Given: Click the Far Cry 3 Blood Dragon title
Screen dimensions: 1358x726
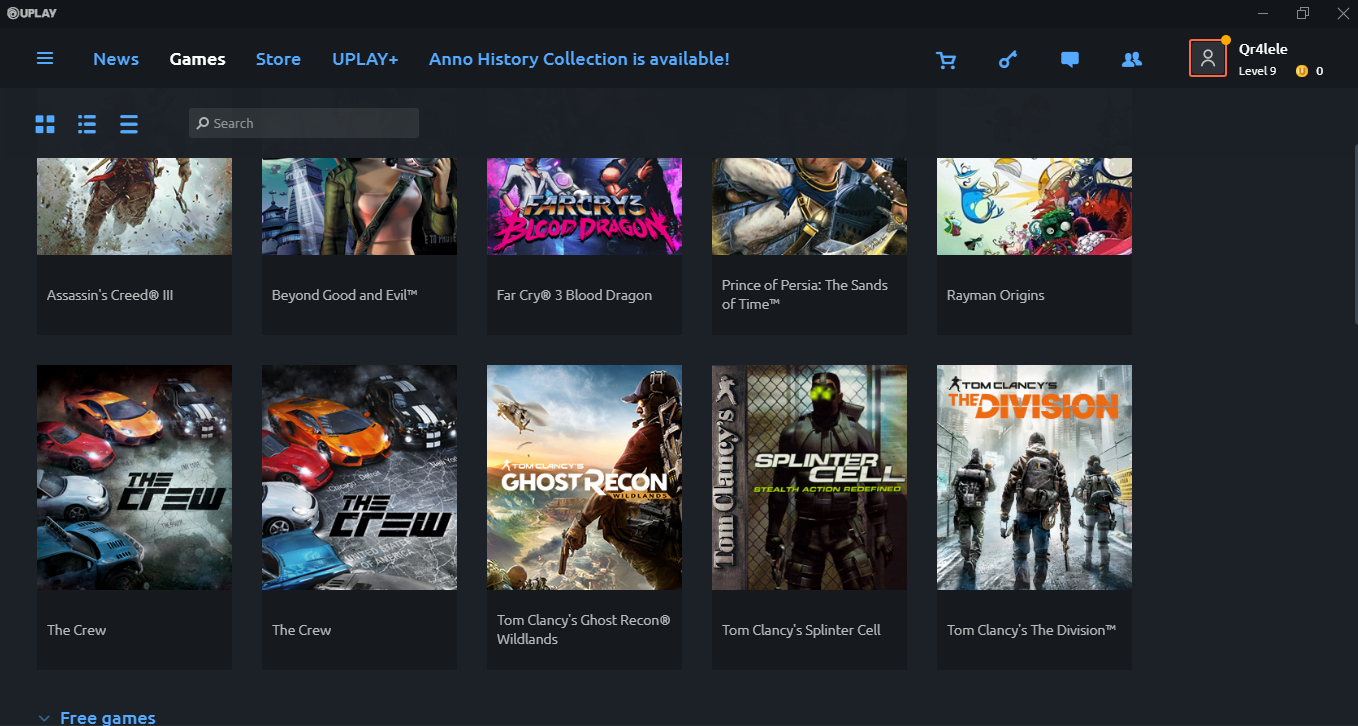Looking at the screenshot, I should [x=574, y=295].
